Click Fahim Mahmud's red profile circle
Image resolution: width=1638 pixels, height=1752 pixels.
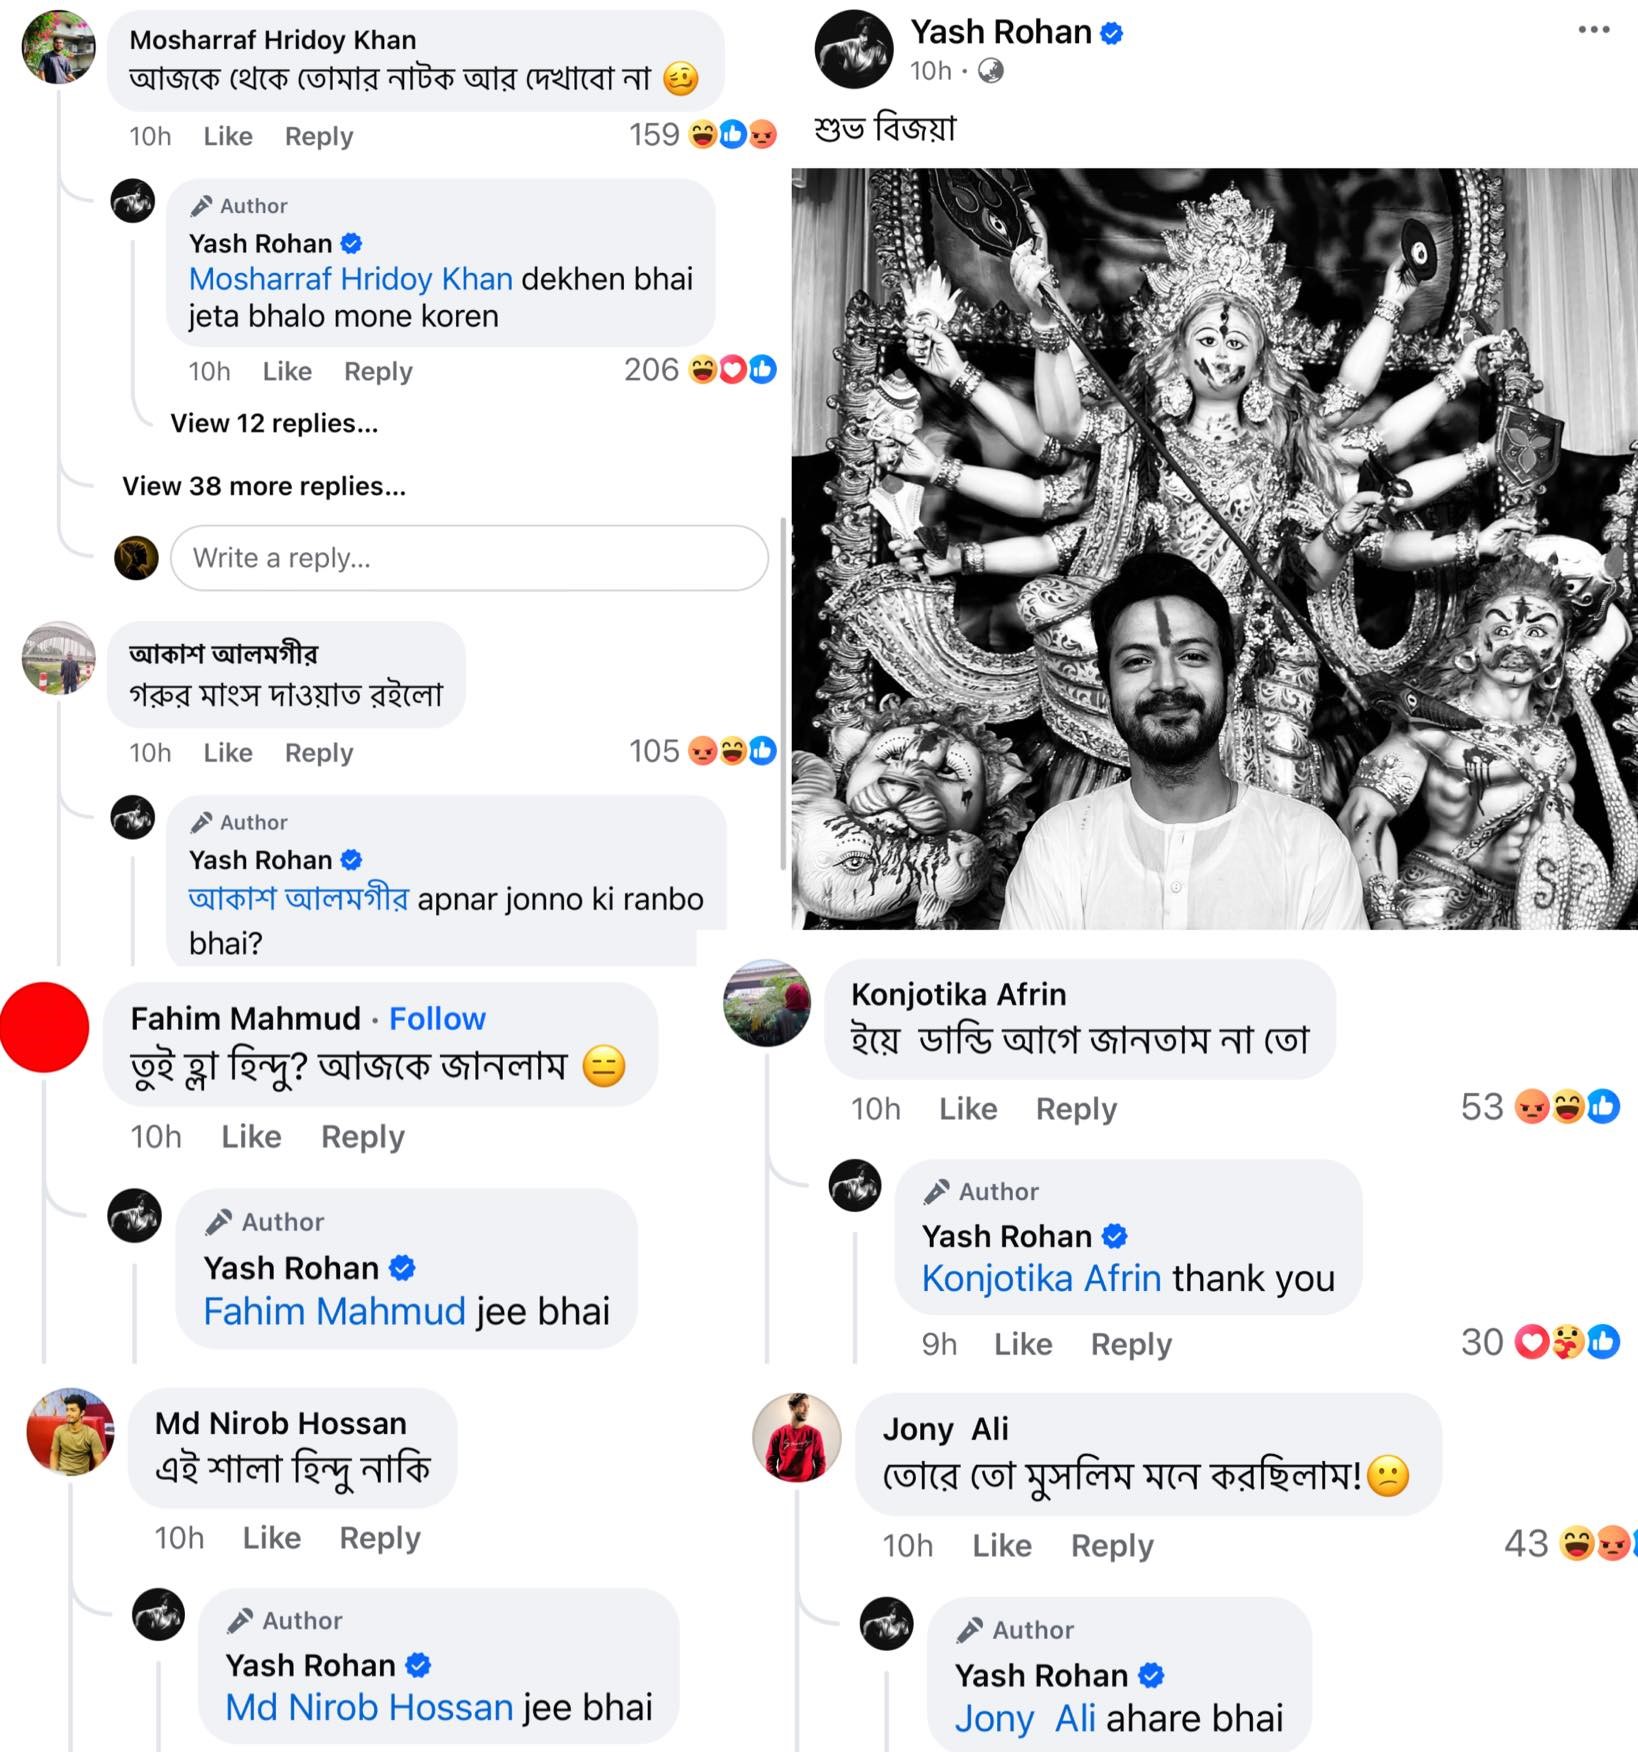(x=44, y=1028)
